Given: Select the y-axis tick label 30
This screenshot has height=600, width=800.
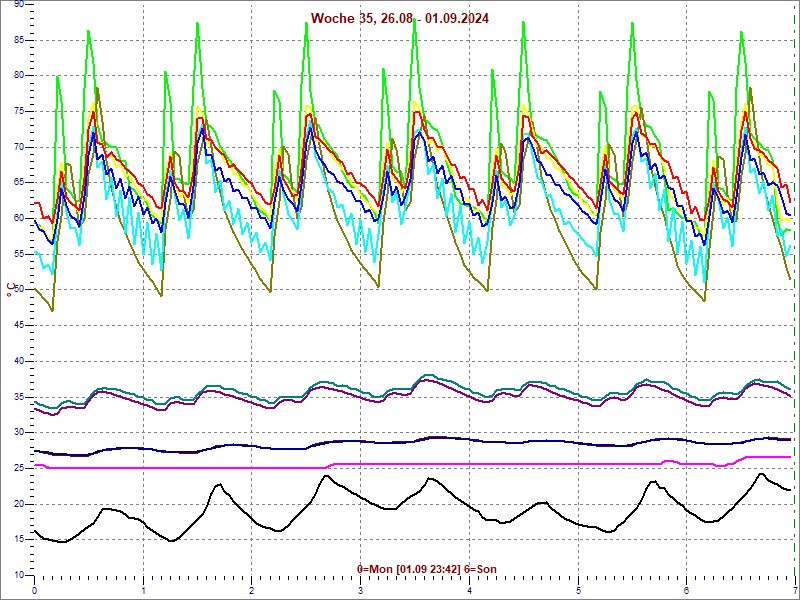Looking at the screenshot, I should pos(18,432).
